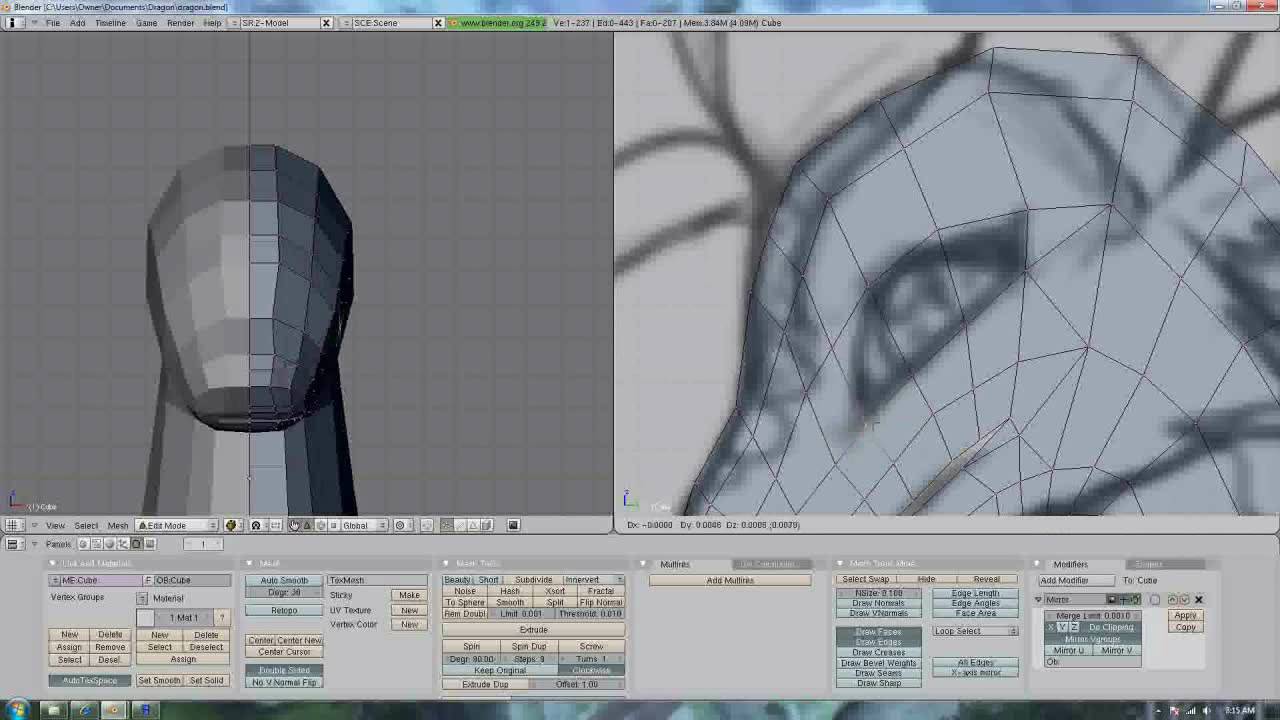This screenshot has width=1280, height=720.
Task: Open the Timeline menu
Action: tap(110, 22)
